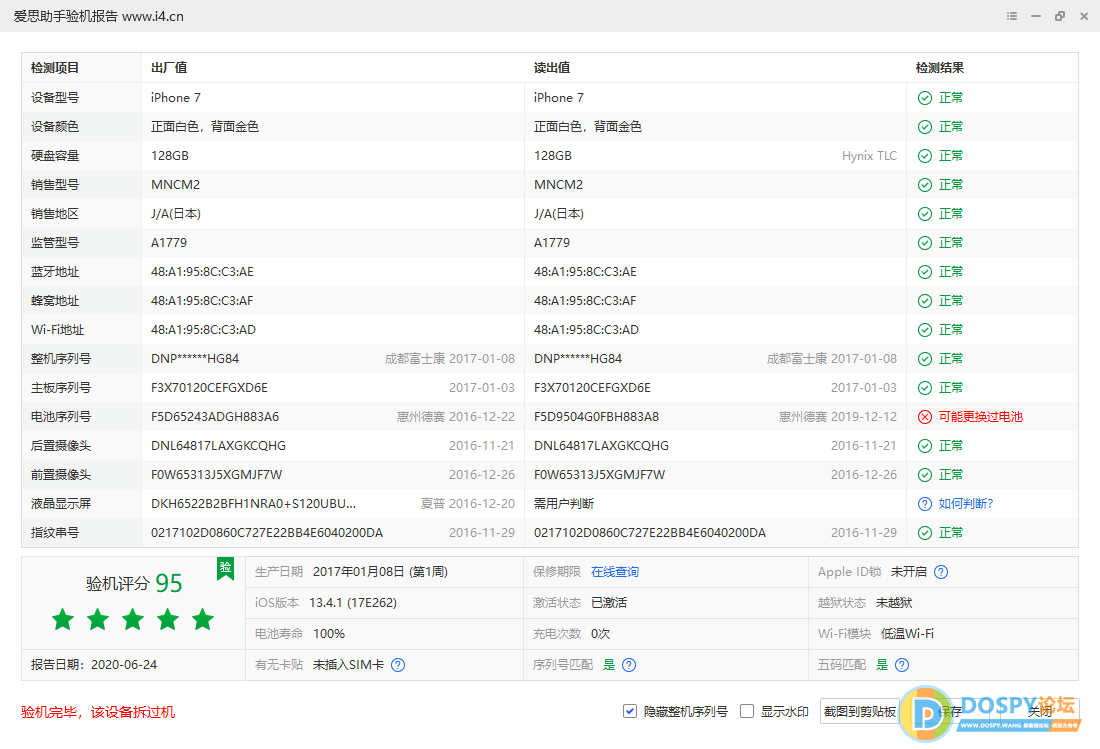The width and height of the screenshot is (1100, 749).
Task: Click the help icon beside 序列号匹配
Action: [629, 665]
